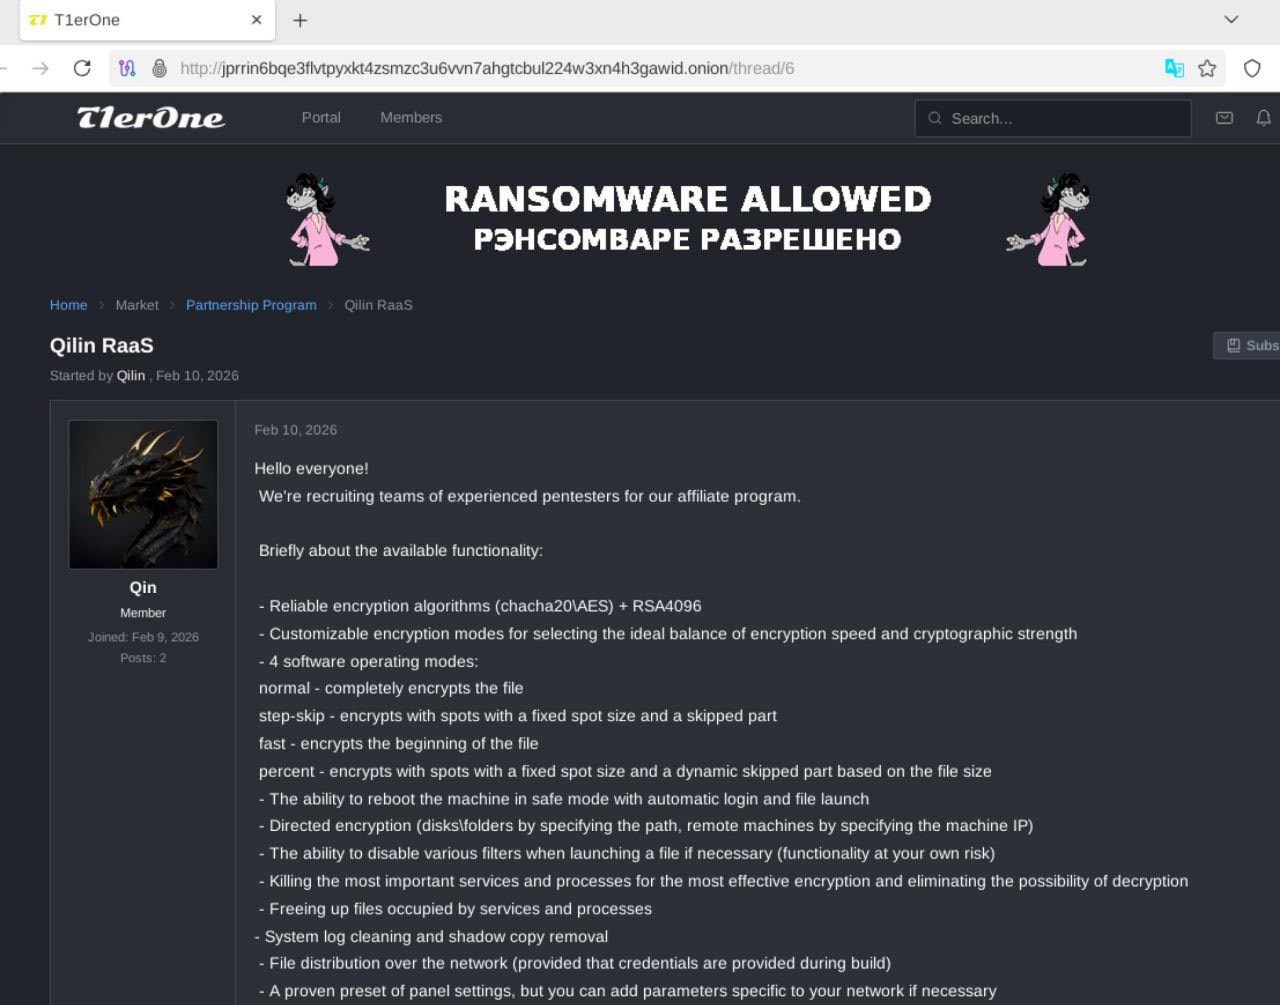
Task: Open thread starter Qilin's profile link
Action: [x=131, y=375]
